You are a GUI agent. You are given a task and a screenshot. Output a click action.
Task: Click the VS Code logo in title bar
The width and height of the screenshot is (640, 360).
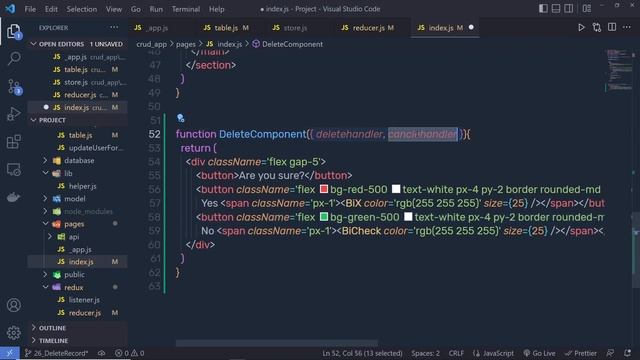10,9
